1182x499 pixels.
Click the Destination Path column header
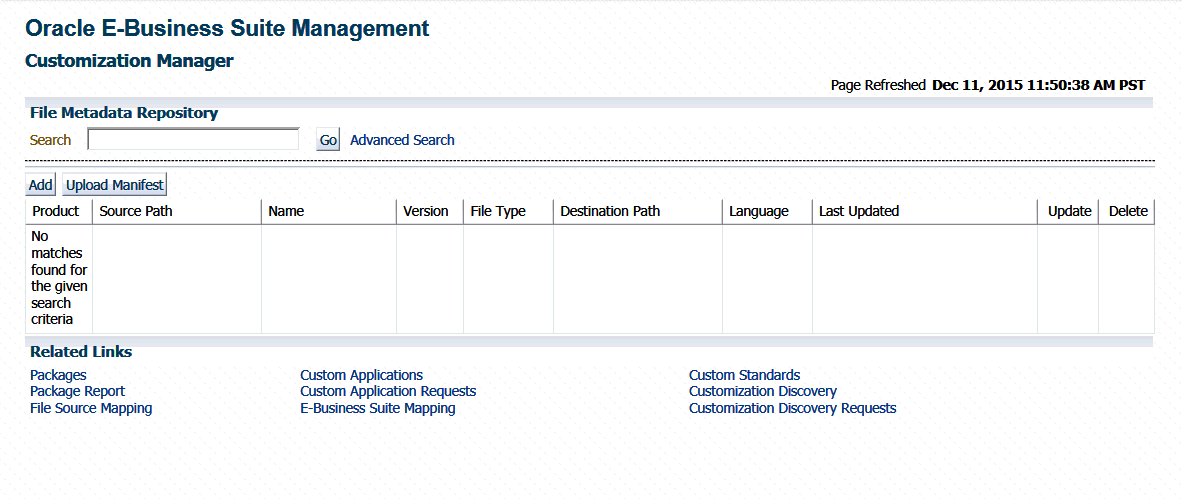(638, 211)
